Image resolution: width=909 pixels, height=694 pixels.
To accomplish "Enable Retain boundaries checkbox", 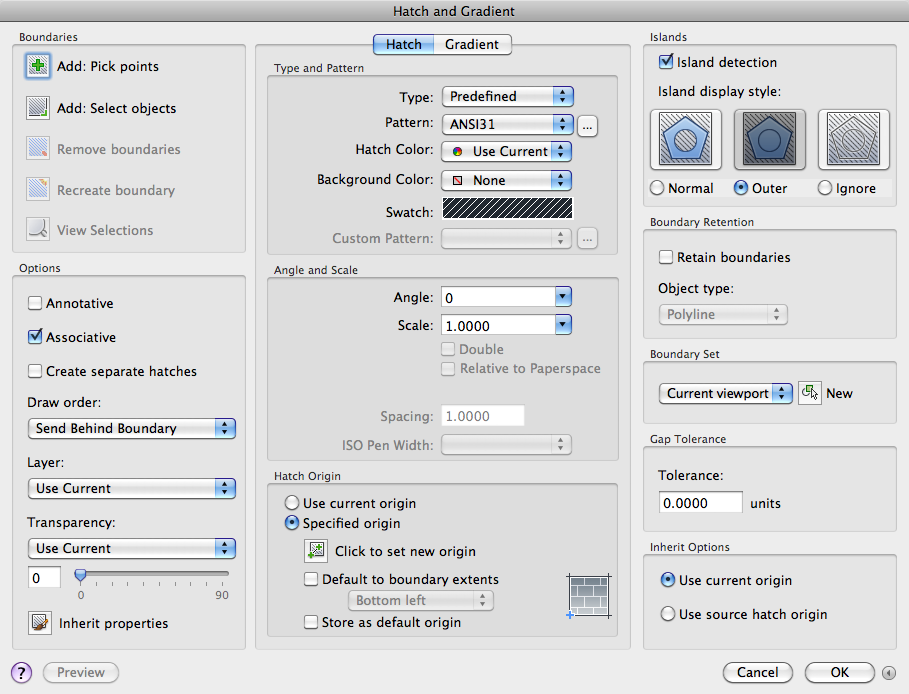I will click(x=666, y=257).
